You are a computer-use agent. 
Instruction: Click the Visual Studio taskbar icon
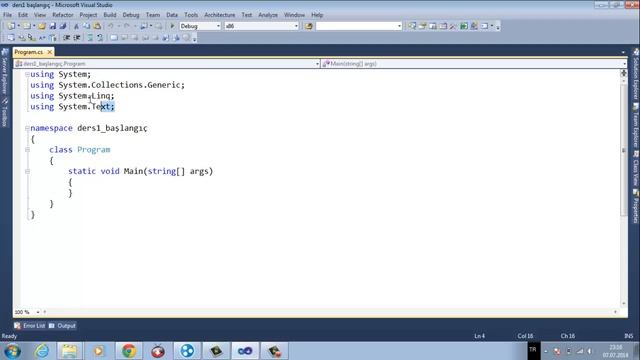(x=245, y=351)
